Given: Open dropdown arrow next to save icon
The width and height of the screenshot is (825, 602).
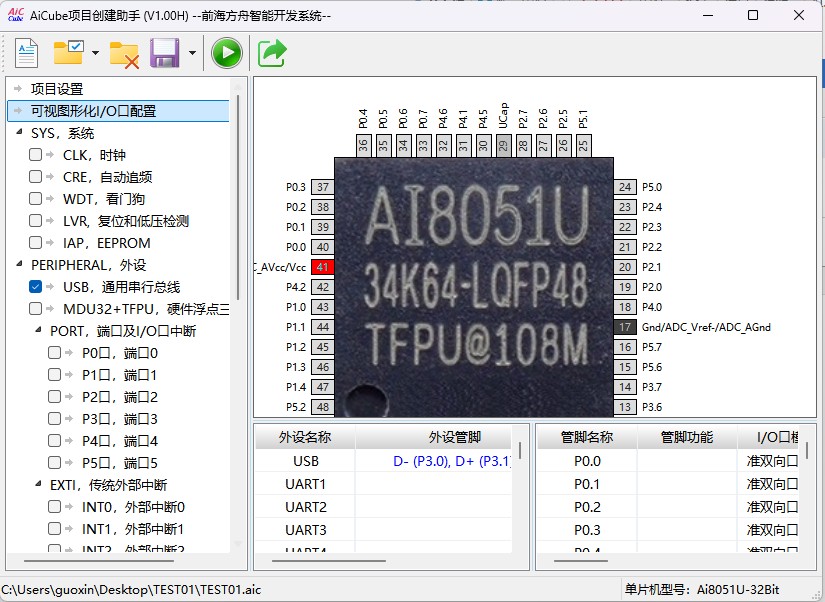Looking at the screenshot, I should pos(192,53).
